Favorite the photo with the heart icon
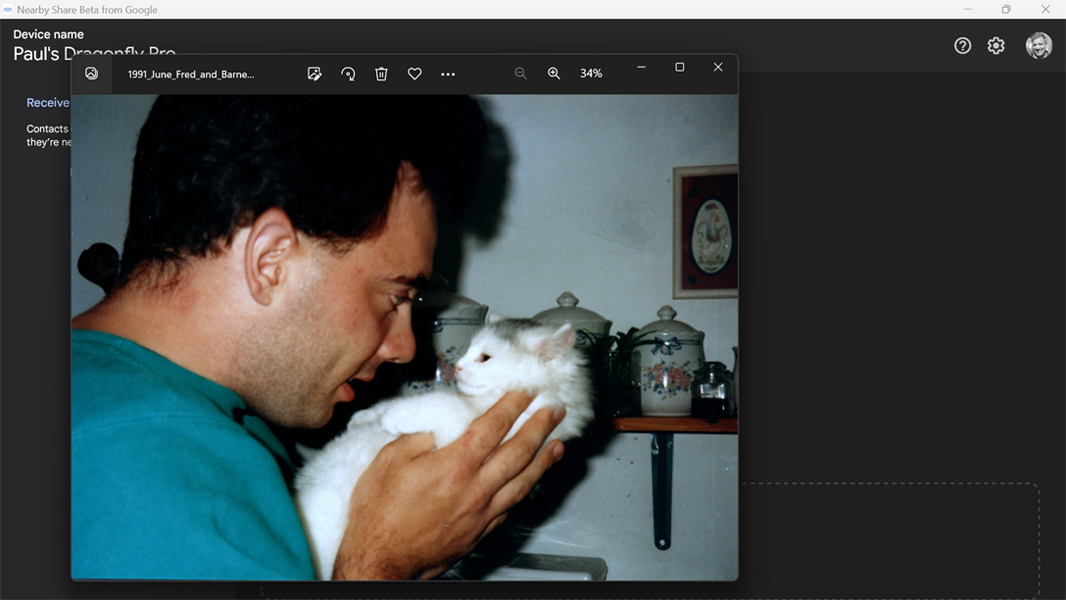Viewport: 1066px width, 600px height. [414, 74]
